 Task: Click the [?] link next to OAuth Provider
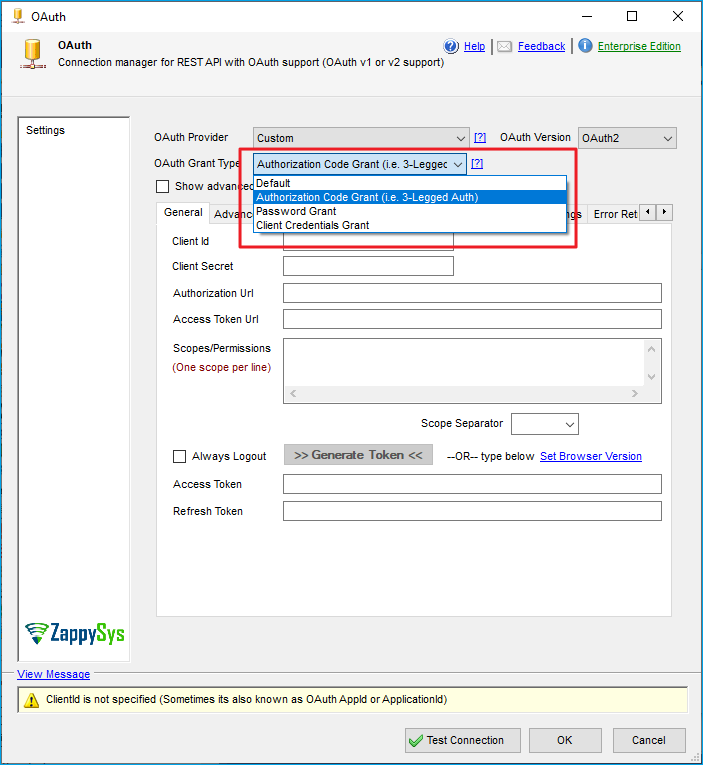tap(480, 138)
